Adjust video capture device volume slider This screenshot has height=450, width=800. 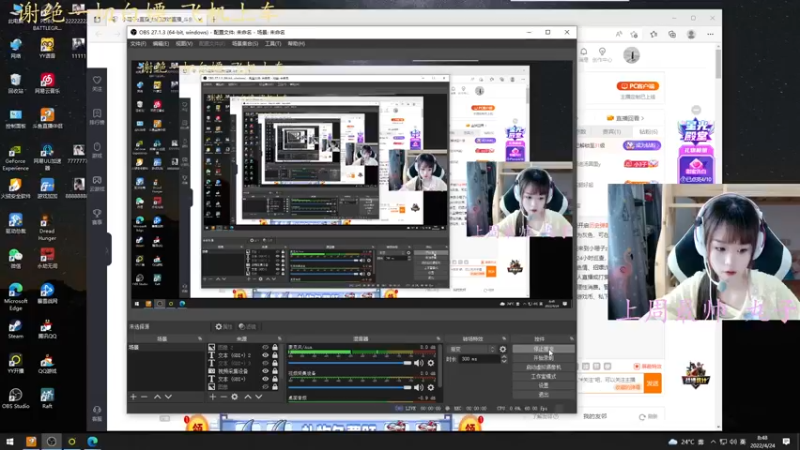point(350,387)
